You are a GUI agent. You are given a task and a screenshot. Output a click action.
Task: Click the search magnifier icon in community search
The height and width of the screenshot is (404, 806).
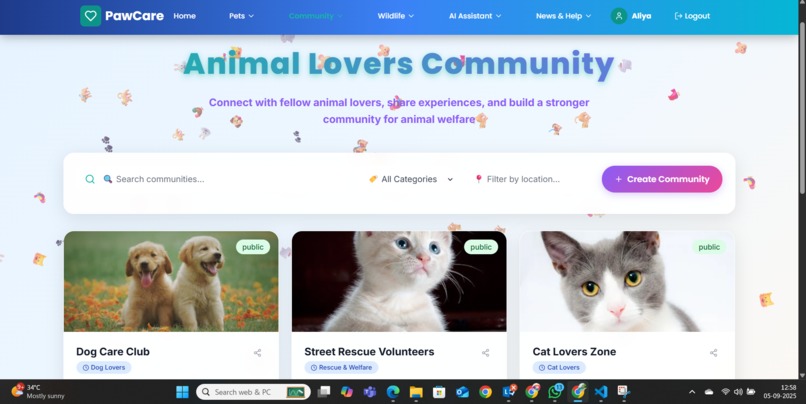coord(90,179)
